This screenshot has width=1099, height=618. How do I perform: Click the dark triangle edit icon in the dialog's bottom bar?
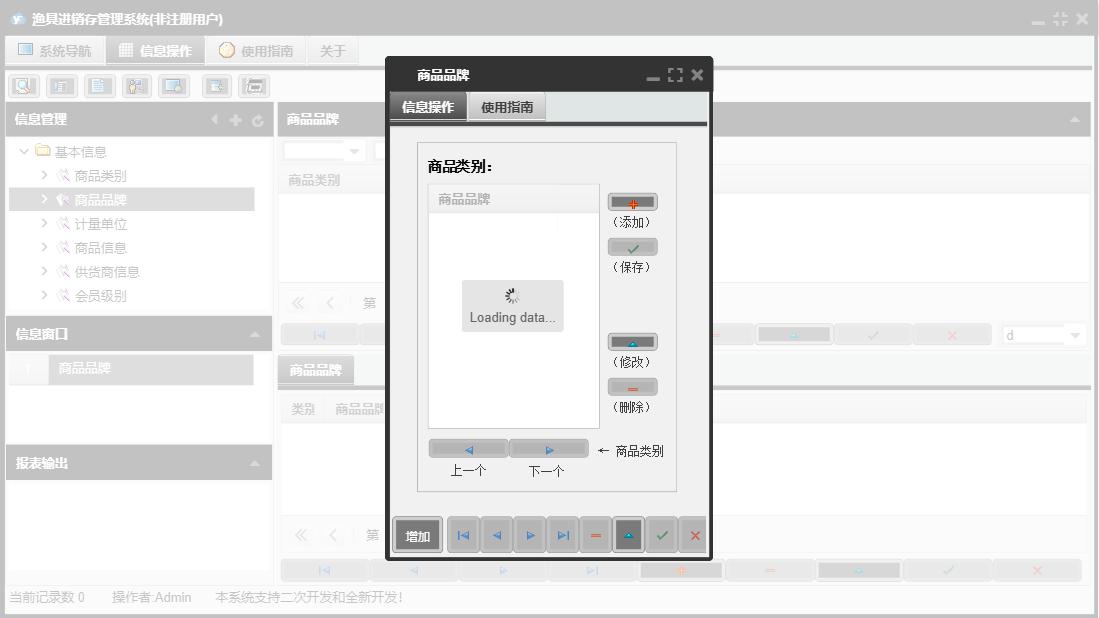click(x=629, y=535)
